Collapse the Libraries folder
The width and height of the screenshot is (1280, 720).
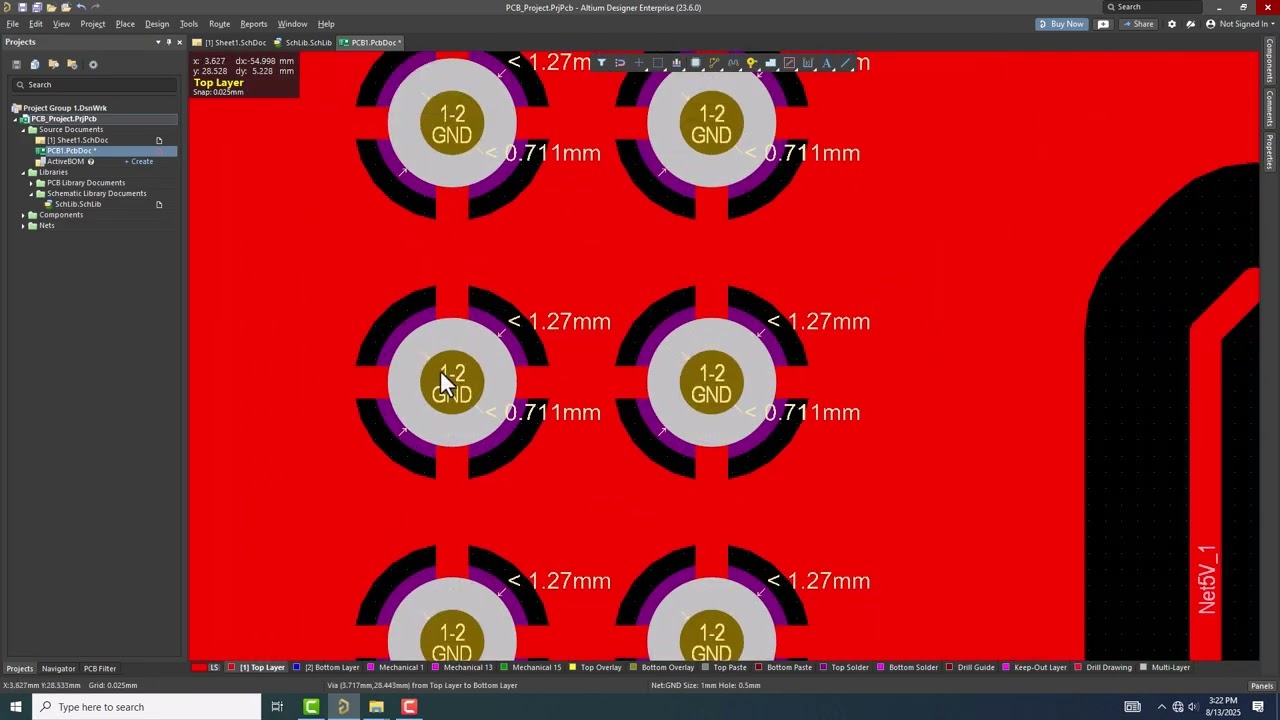point(23,172)
